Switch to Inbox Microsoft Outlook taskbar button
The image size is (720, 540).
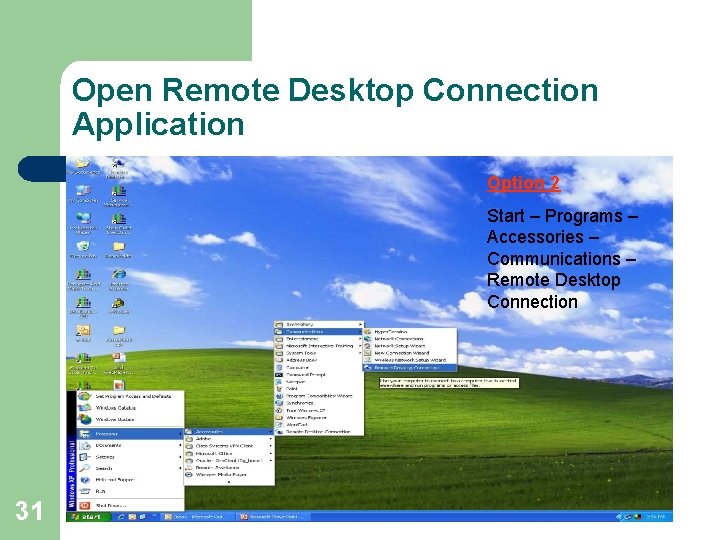(x=198, y=517)
